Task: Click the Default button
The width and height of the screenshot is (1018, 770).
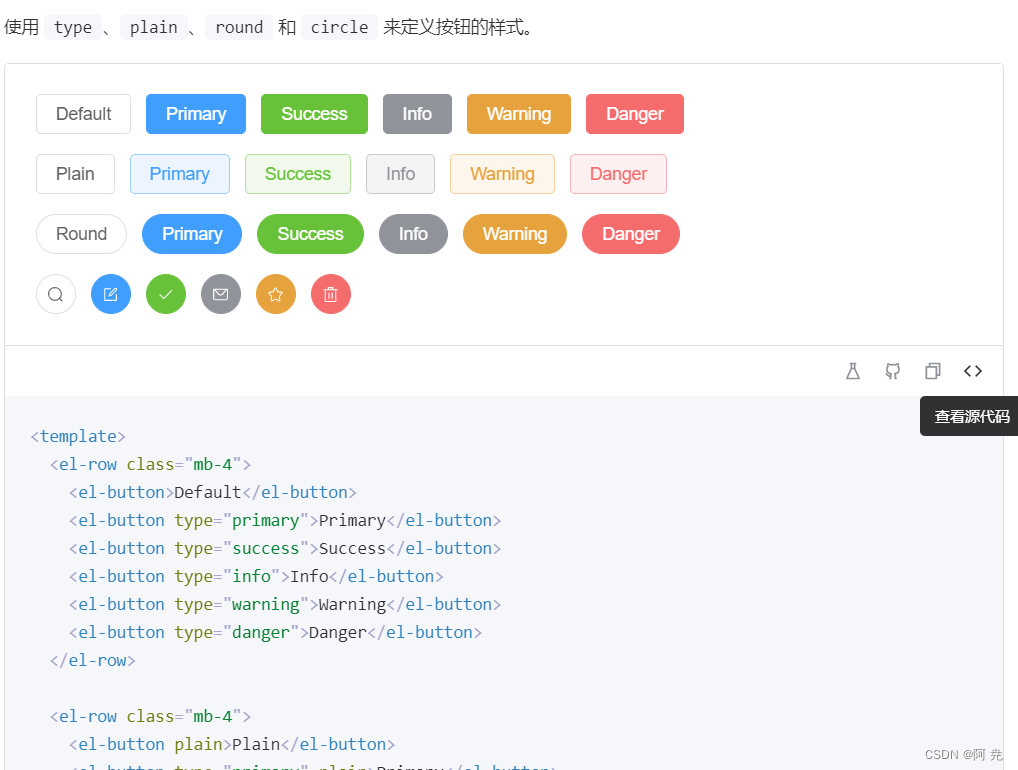Action: pyautogui.click(x=83, y=114)
